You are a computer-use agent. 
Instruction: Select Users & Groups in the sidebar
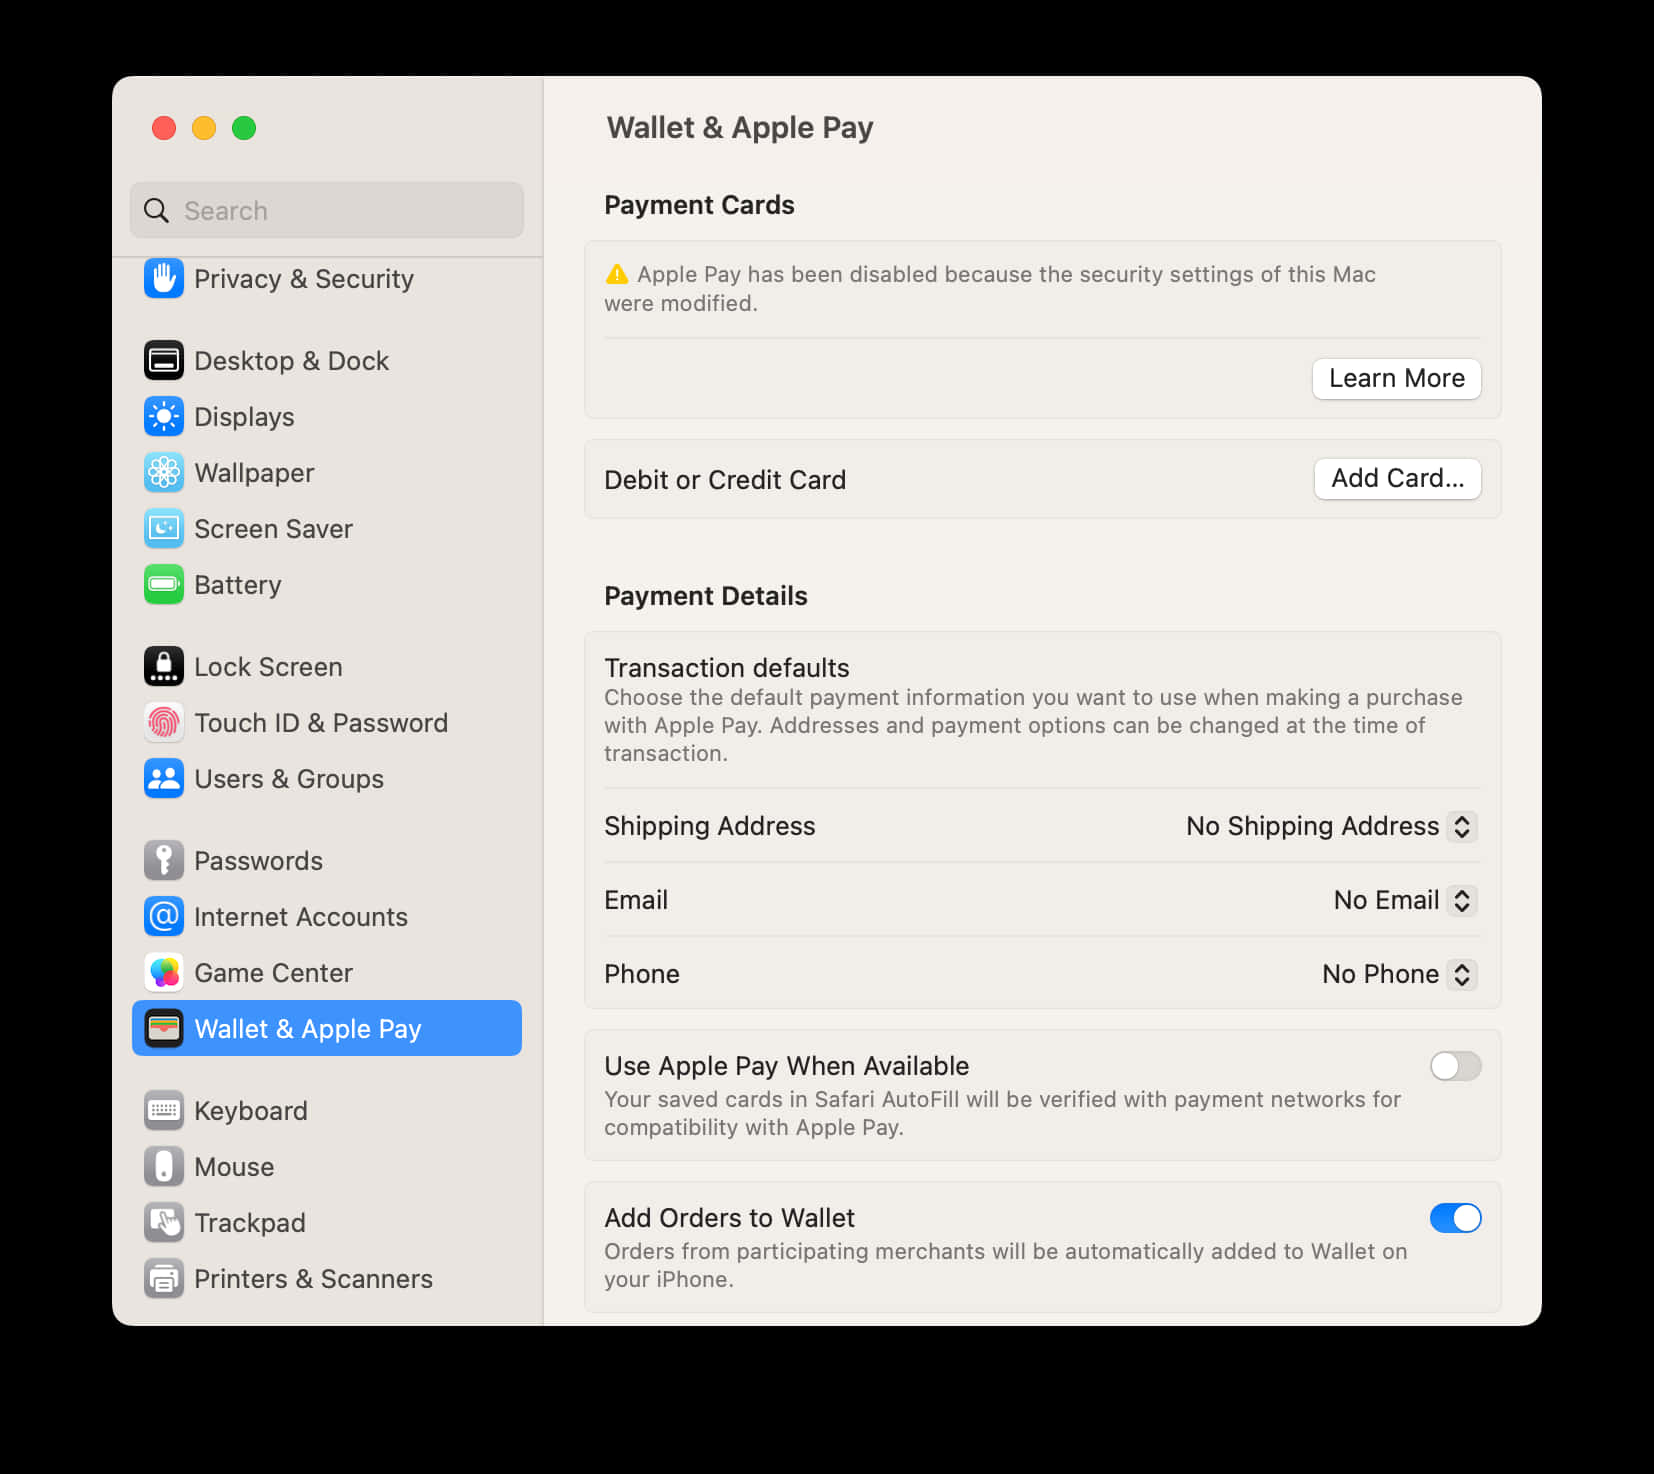click(x=327, y=779)
